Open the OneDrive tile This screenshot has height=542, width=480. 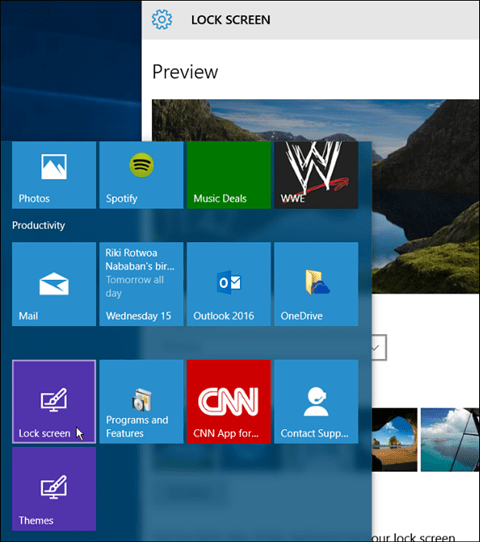(x=316, y=284)
